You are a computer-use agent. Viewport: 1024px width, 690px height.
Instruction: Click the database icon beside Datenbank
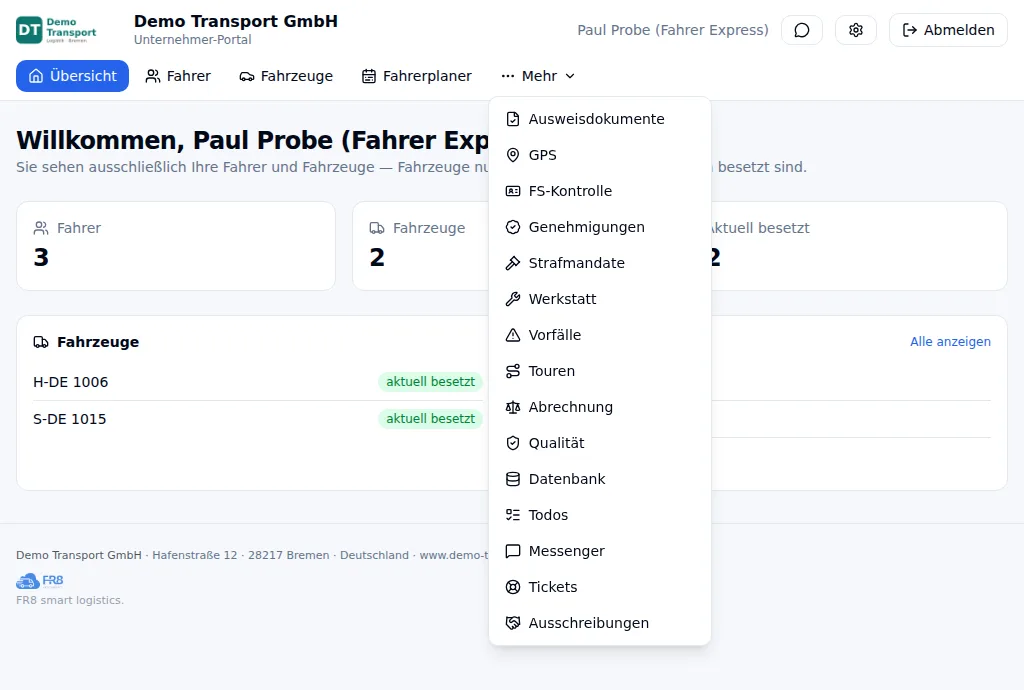point(513,478)
